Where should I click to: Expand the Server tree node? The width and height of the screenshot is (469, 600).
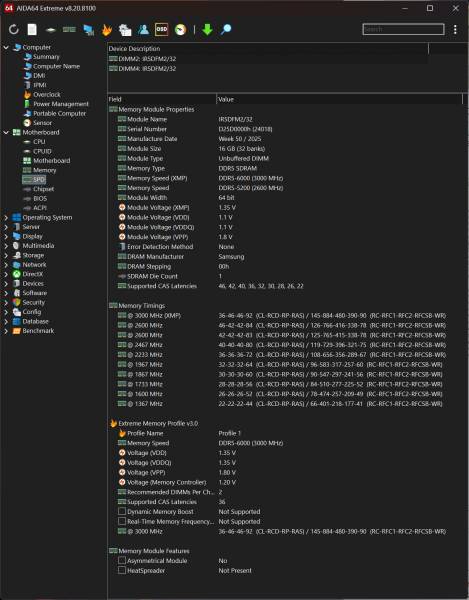tap(6, 227)
